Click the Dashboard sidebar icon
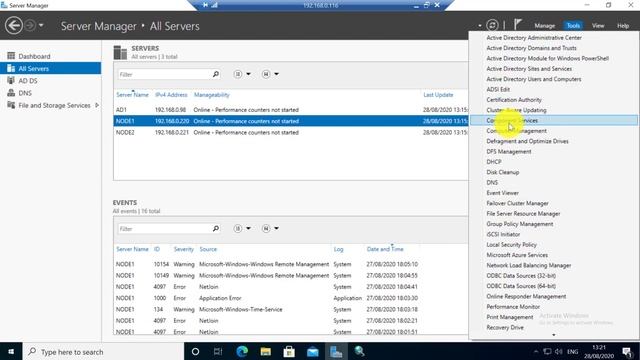This screenshot has width=640, height=360. point(11,56)
